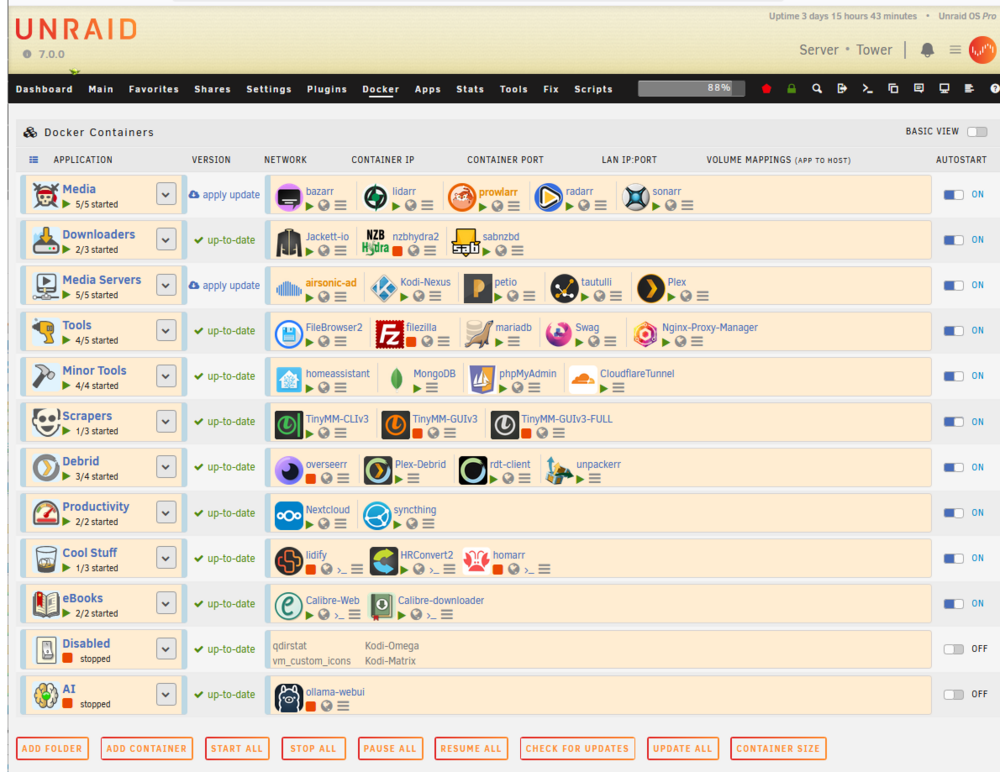Click the sabnzbd container icon
The image size is (1000, 772).
tap(466, 242)
